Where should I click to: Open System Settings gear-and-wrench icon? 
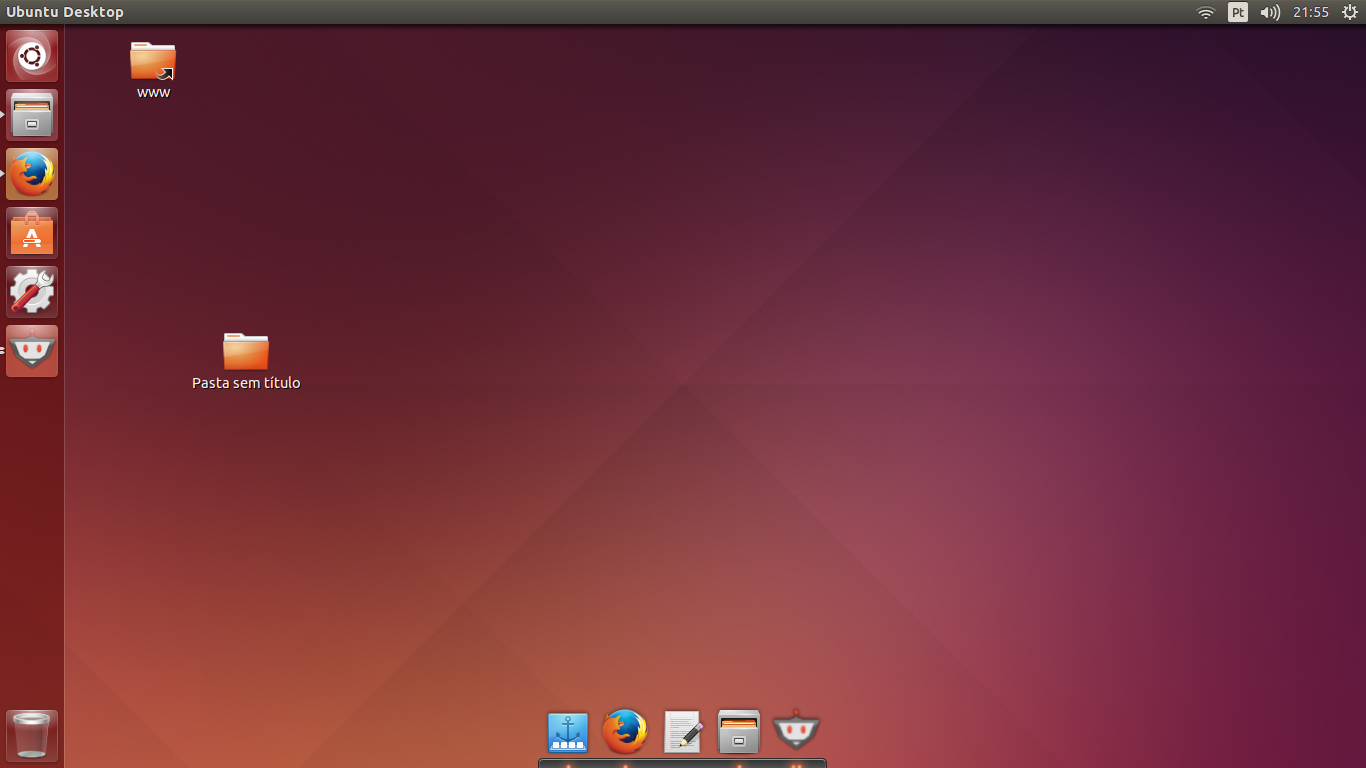pos(32,292)
